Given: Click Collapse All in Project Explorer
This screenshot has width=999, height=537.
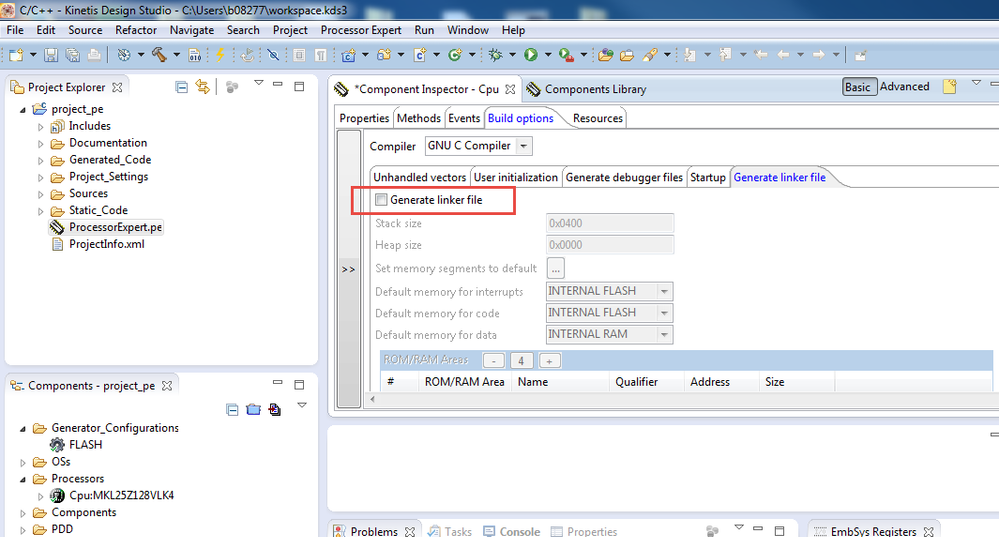Looking at the screenshot, I should [182, 87].
